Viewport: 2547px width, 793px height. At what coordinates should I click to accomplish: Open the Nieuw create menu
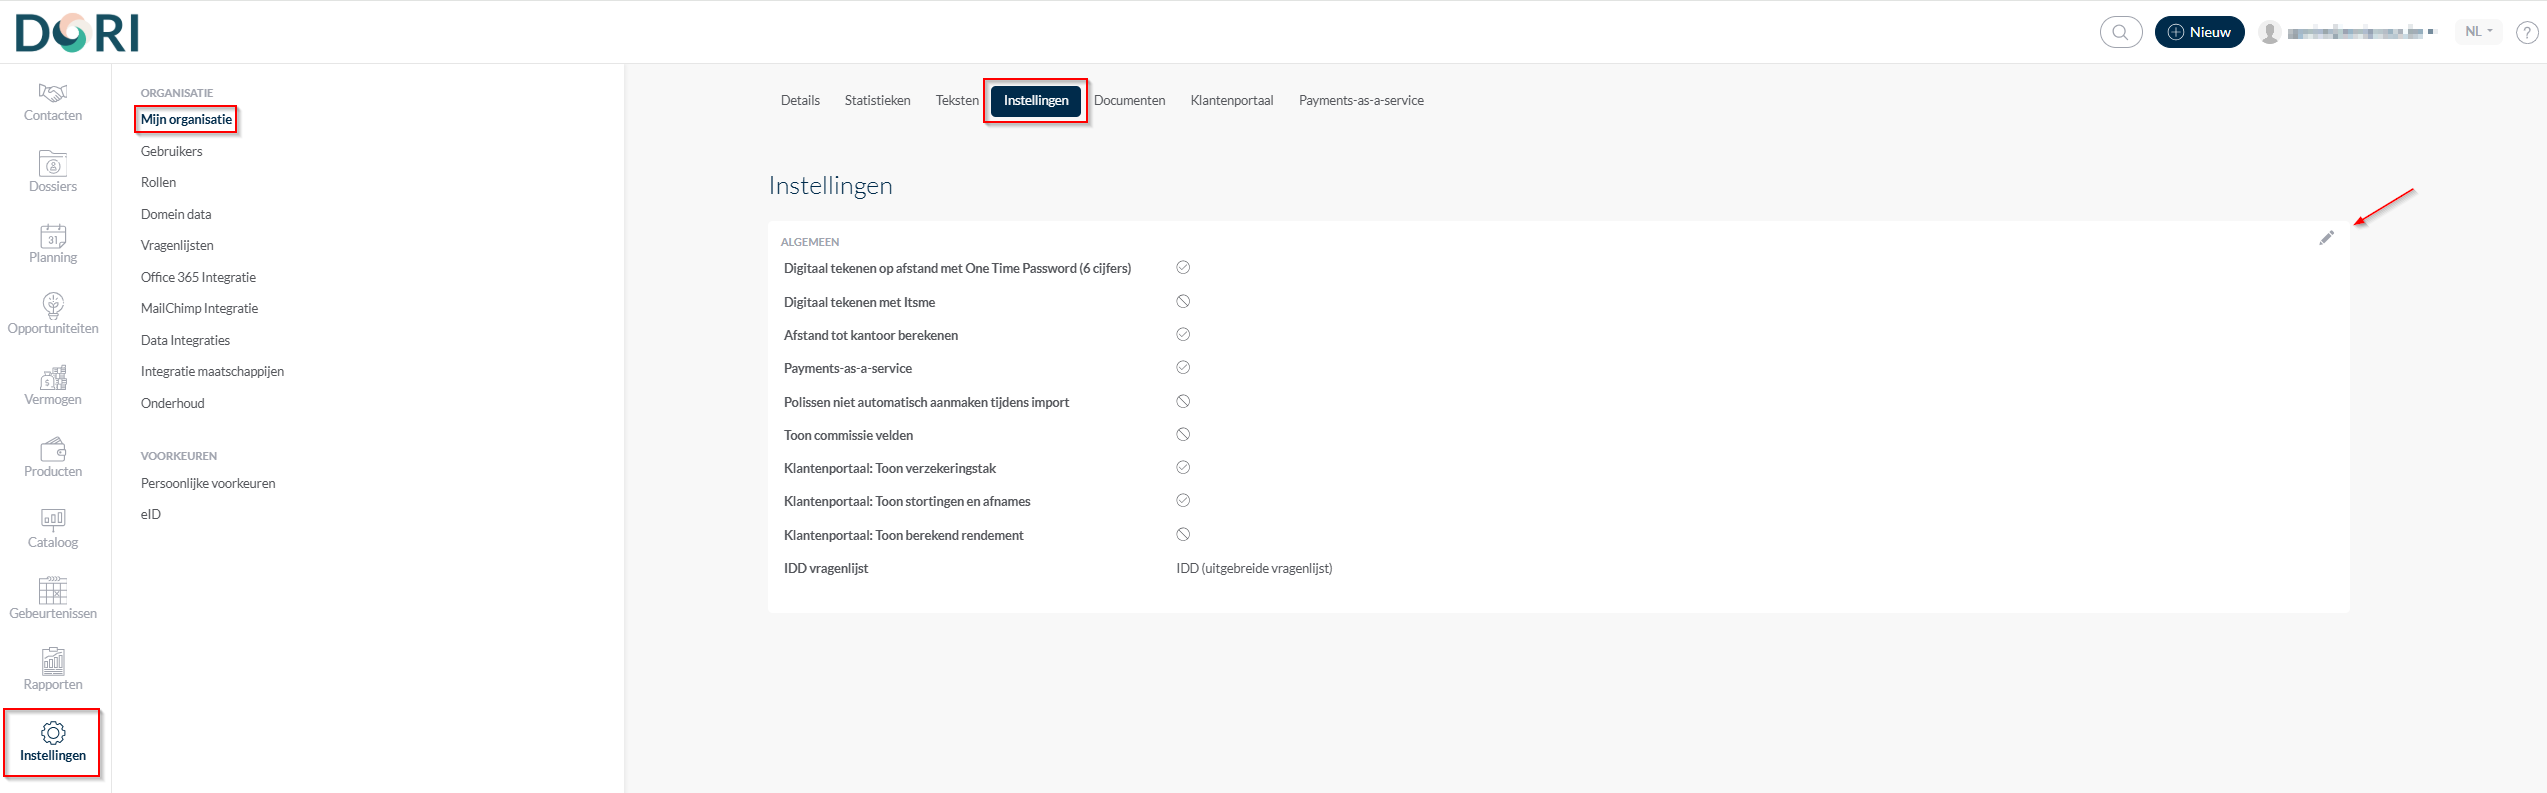[x=2199, y=32]
